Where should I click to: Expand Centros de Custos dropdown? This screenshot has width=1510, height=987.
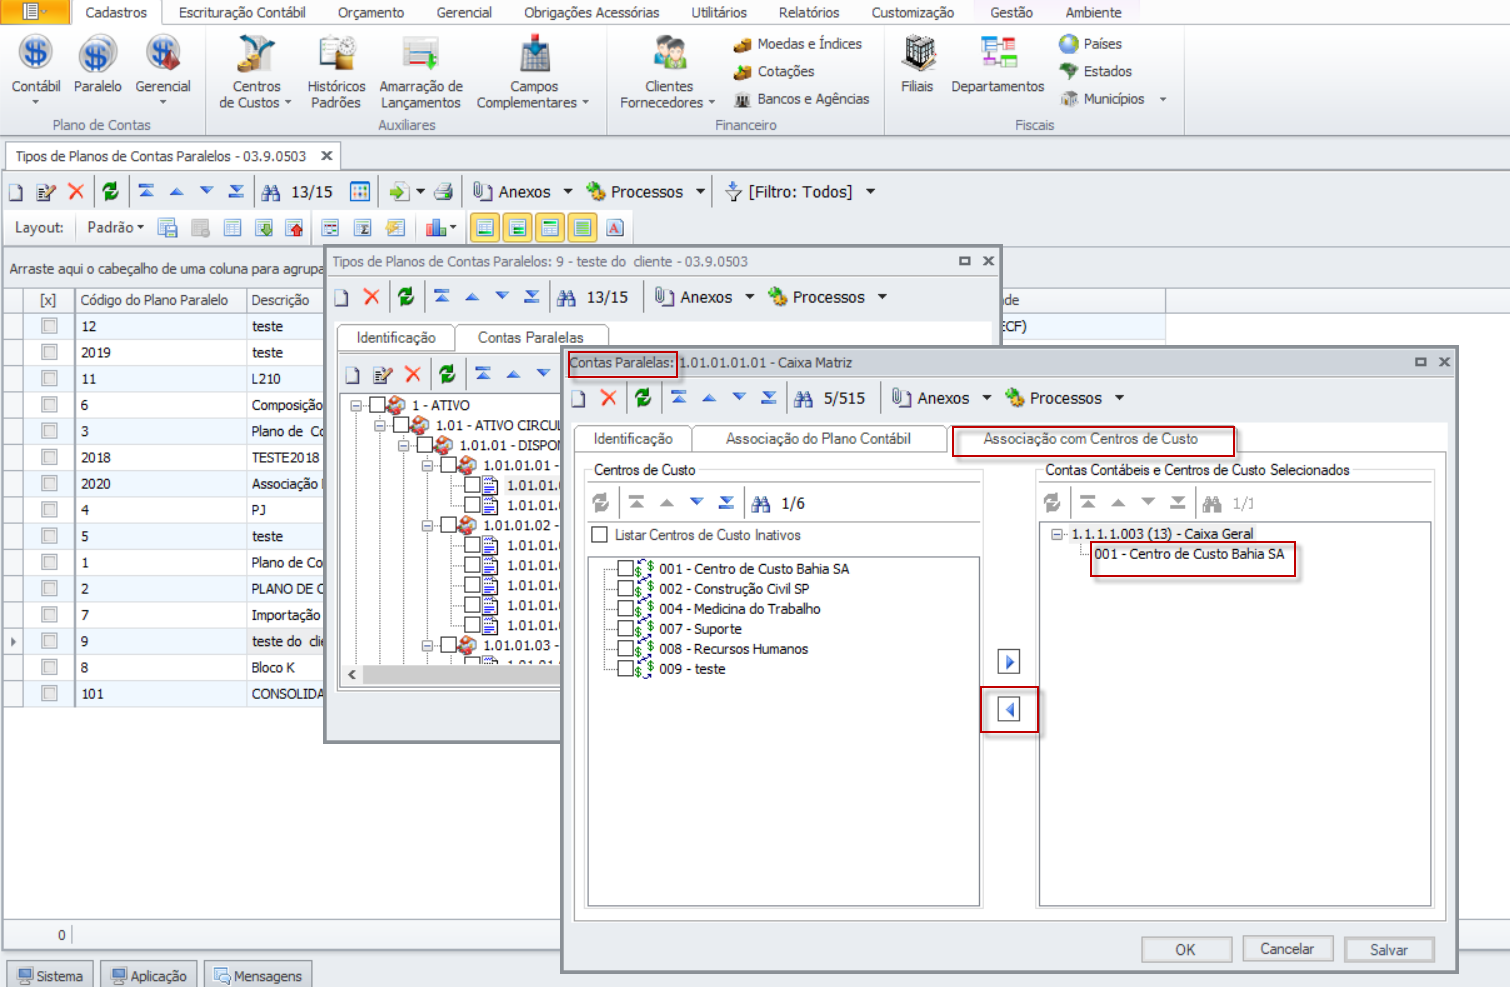point(288,102)
